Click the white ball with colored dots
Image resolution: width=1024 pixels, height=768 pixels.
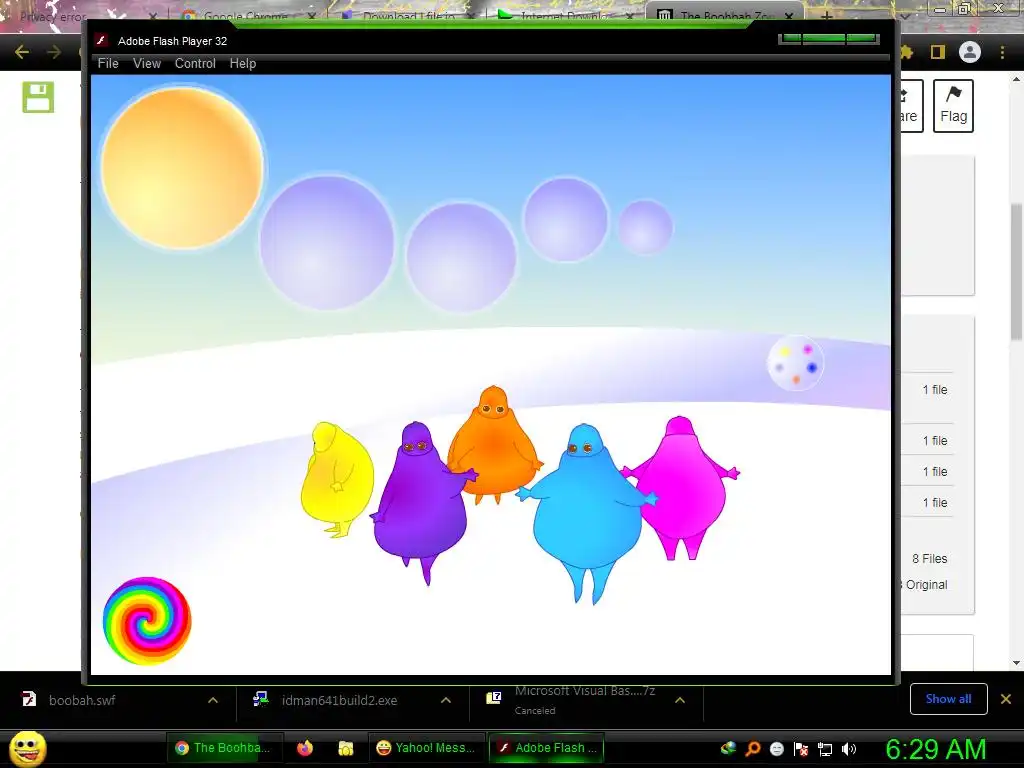(x=795, y=363)
